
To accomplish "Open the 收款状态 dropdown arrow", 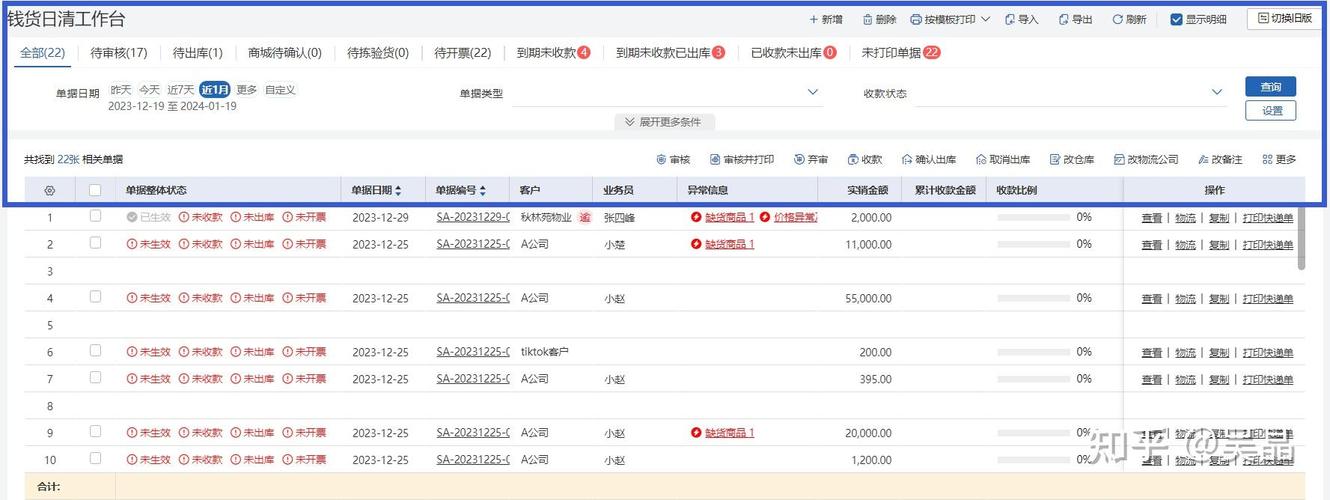I will (1217, 92).
